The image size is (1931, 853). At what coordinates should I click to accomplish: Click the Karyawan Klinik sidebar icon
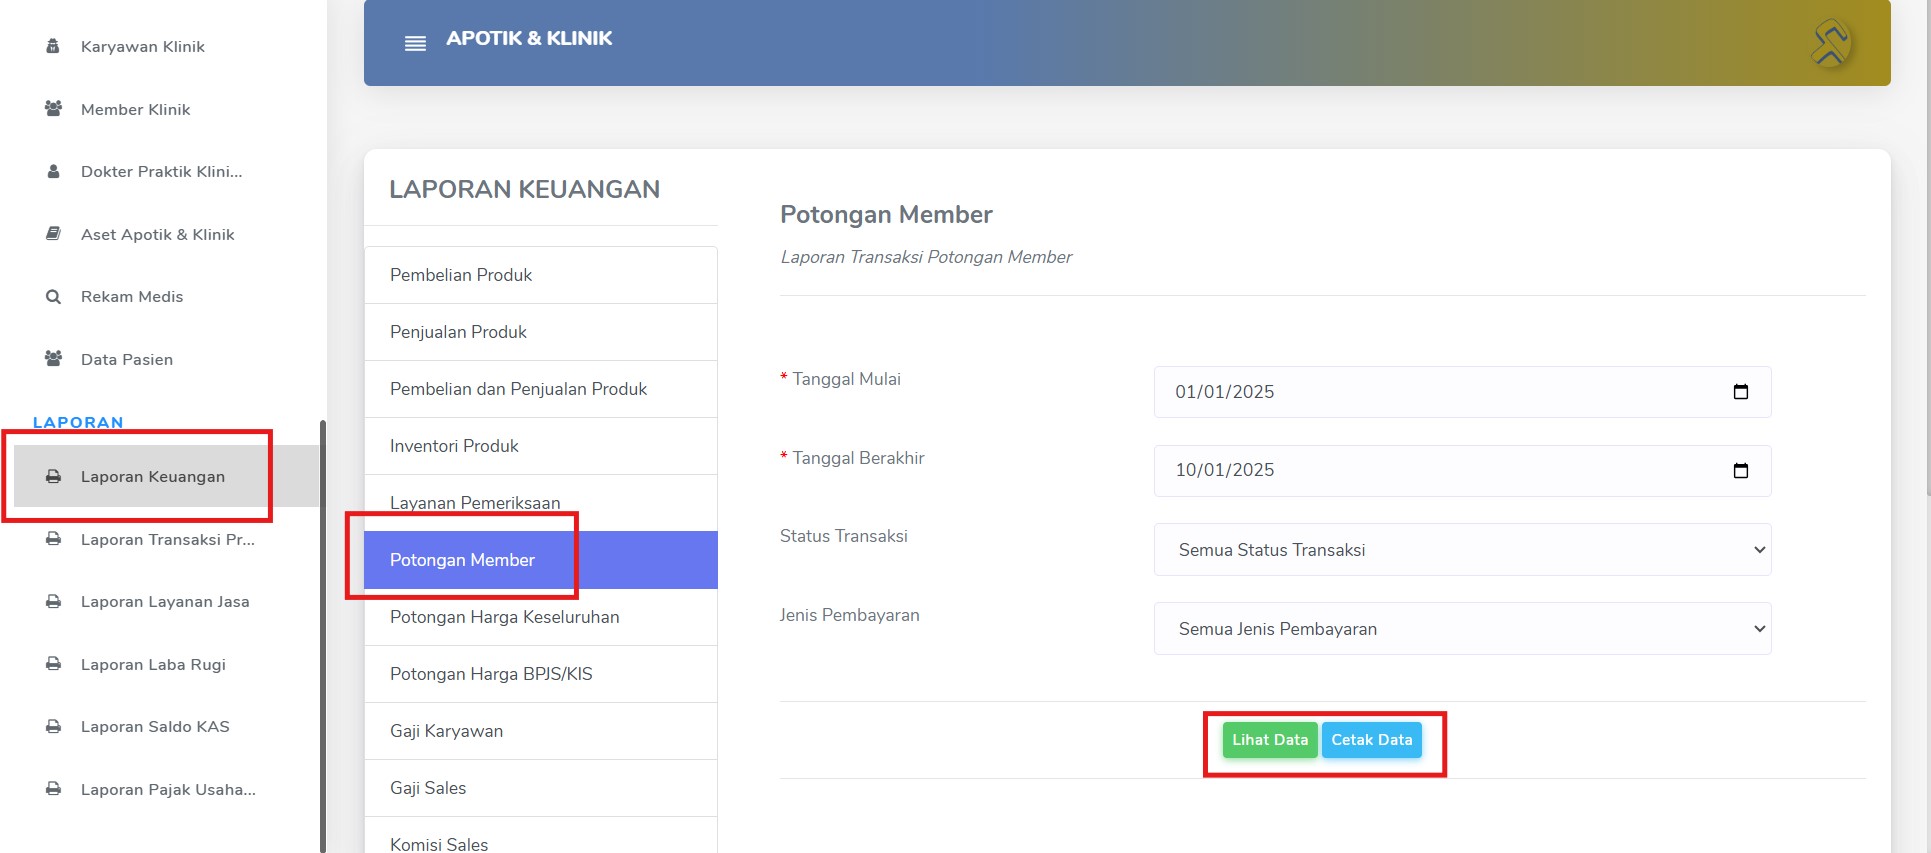53,46
